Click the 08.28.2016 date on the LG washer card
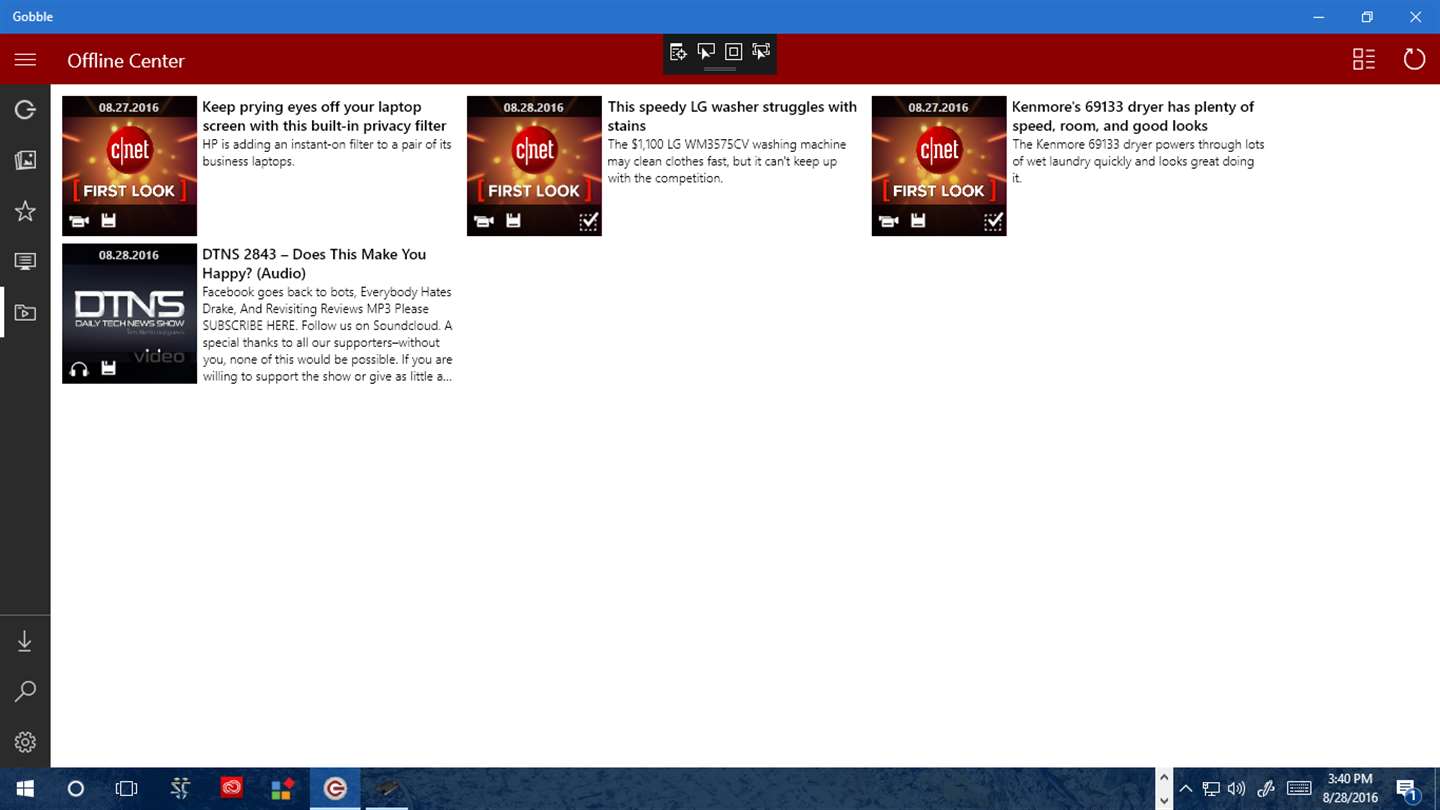 (534, 107)
